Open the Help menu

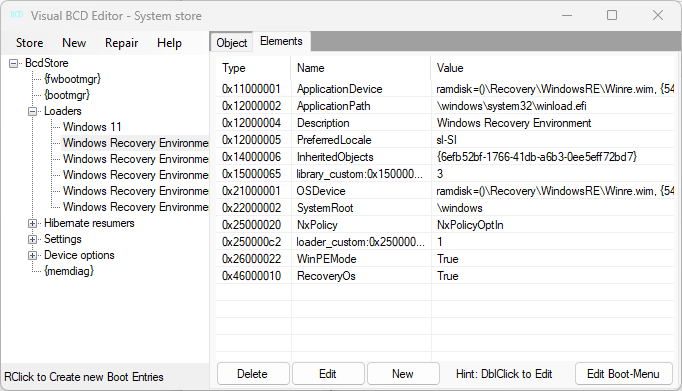pyautogui.click(x=169, y=43)
